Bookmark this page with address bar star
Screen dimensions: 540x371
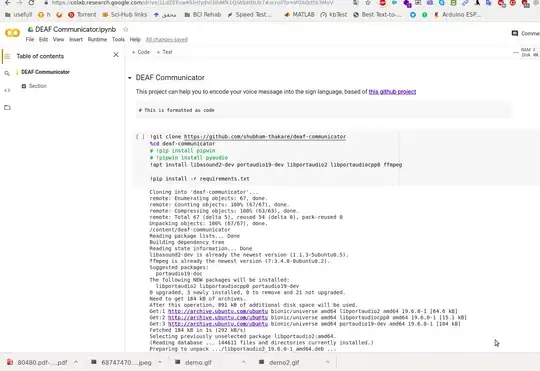368,3
